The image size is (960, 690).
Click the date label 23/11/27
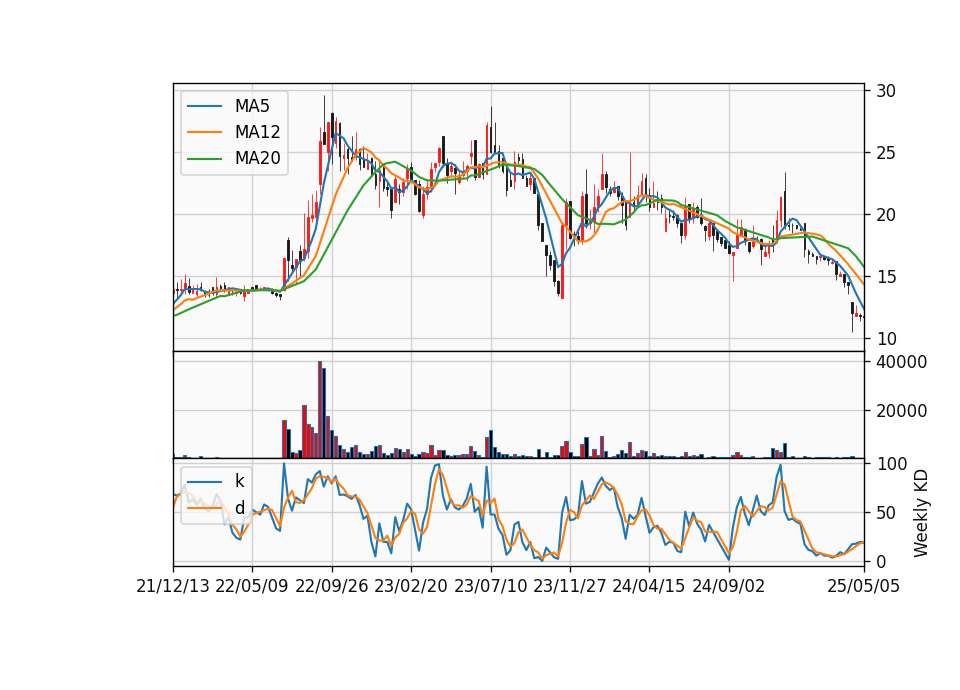(569, 587)
